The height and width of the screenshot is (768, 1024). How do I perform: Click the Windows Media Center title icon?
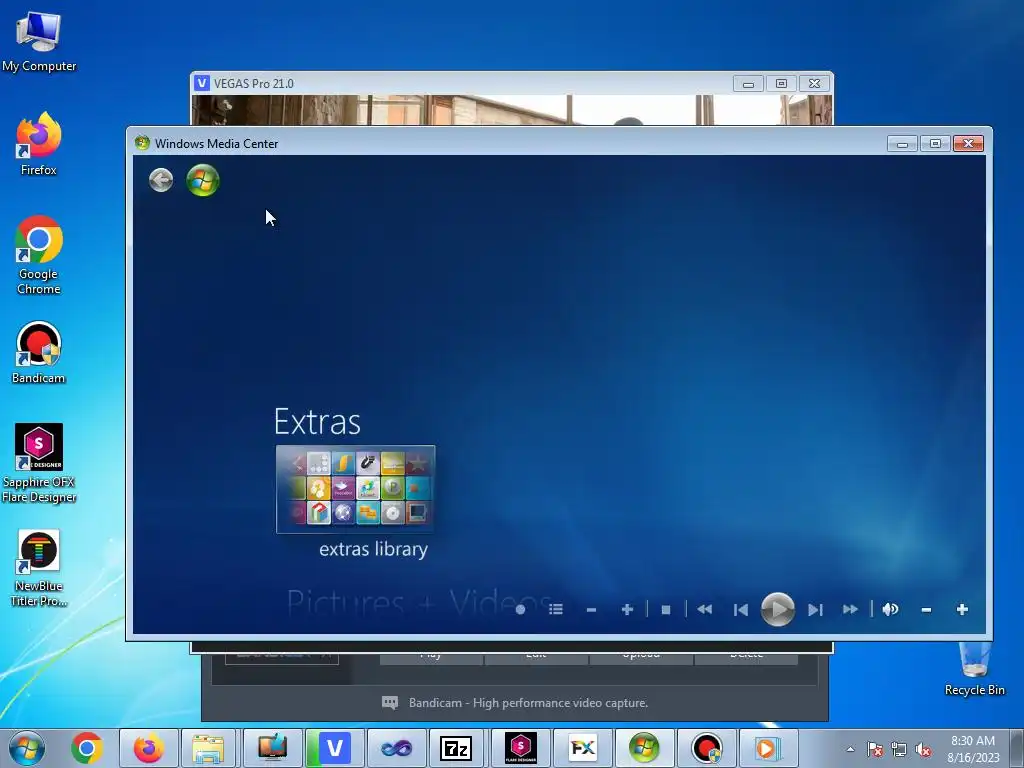(x=142, y=143)
